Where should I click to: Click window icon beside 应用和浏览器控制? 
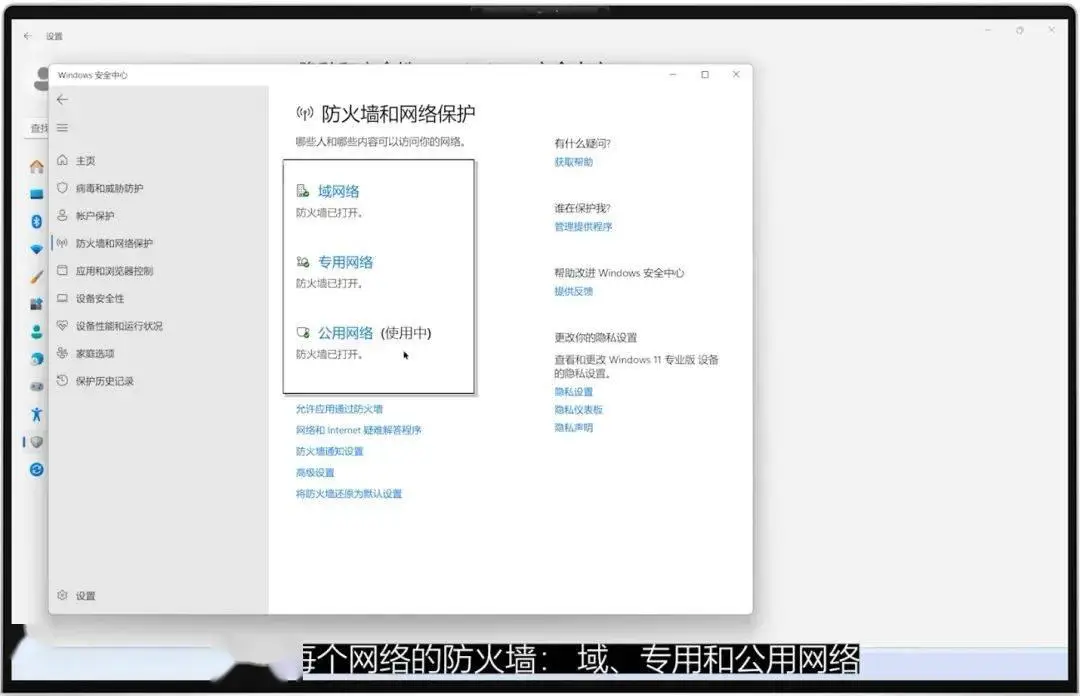(62, 270)
